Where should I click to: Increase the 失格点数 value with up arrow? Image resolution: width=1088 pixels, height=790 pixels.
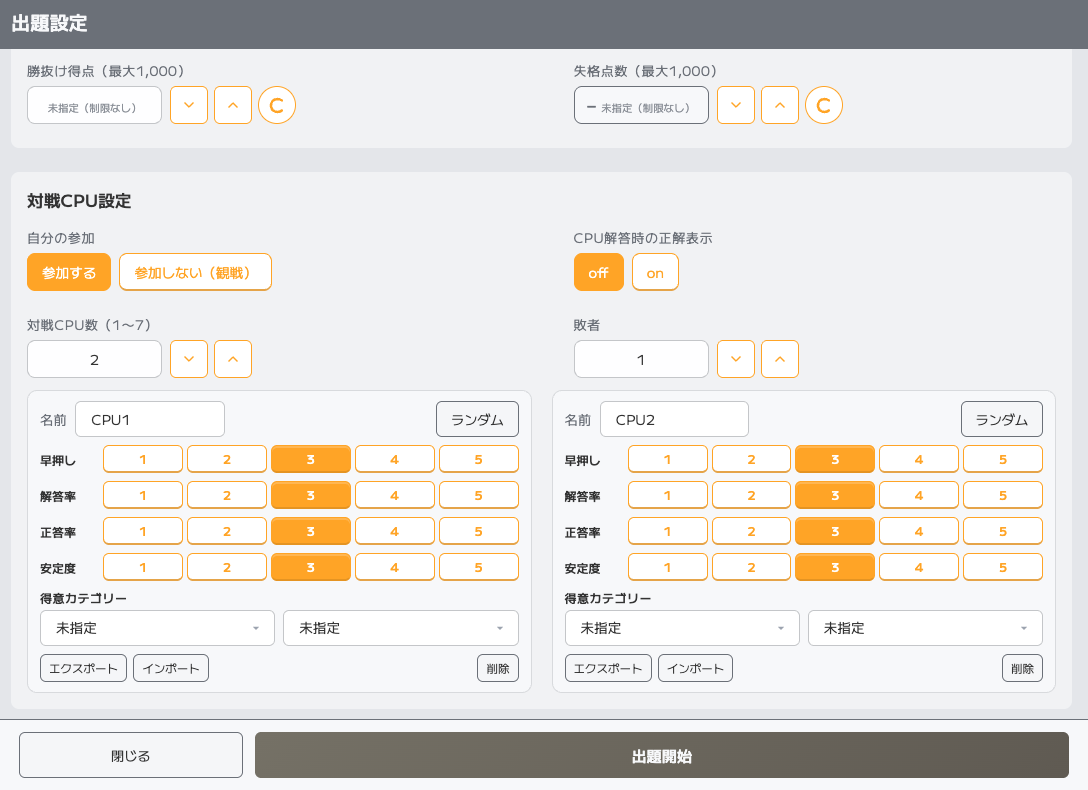tap(780, 105)
